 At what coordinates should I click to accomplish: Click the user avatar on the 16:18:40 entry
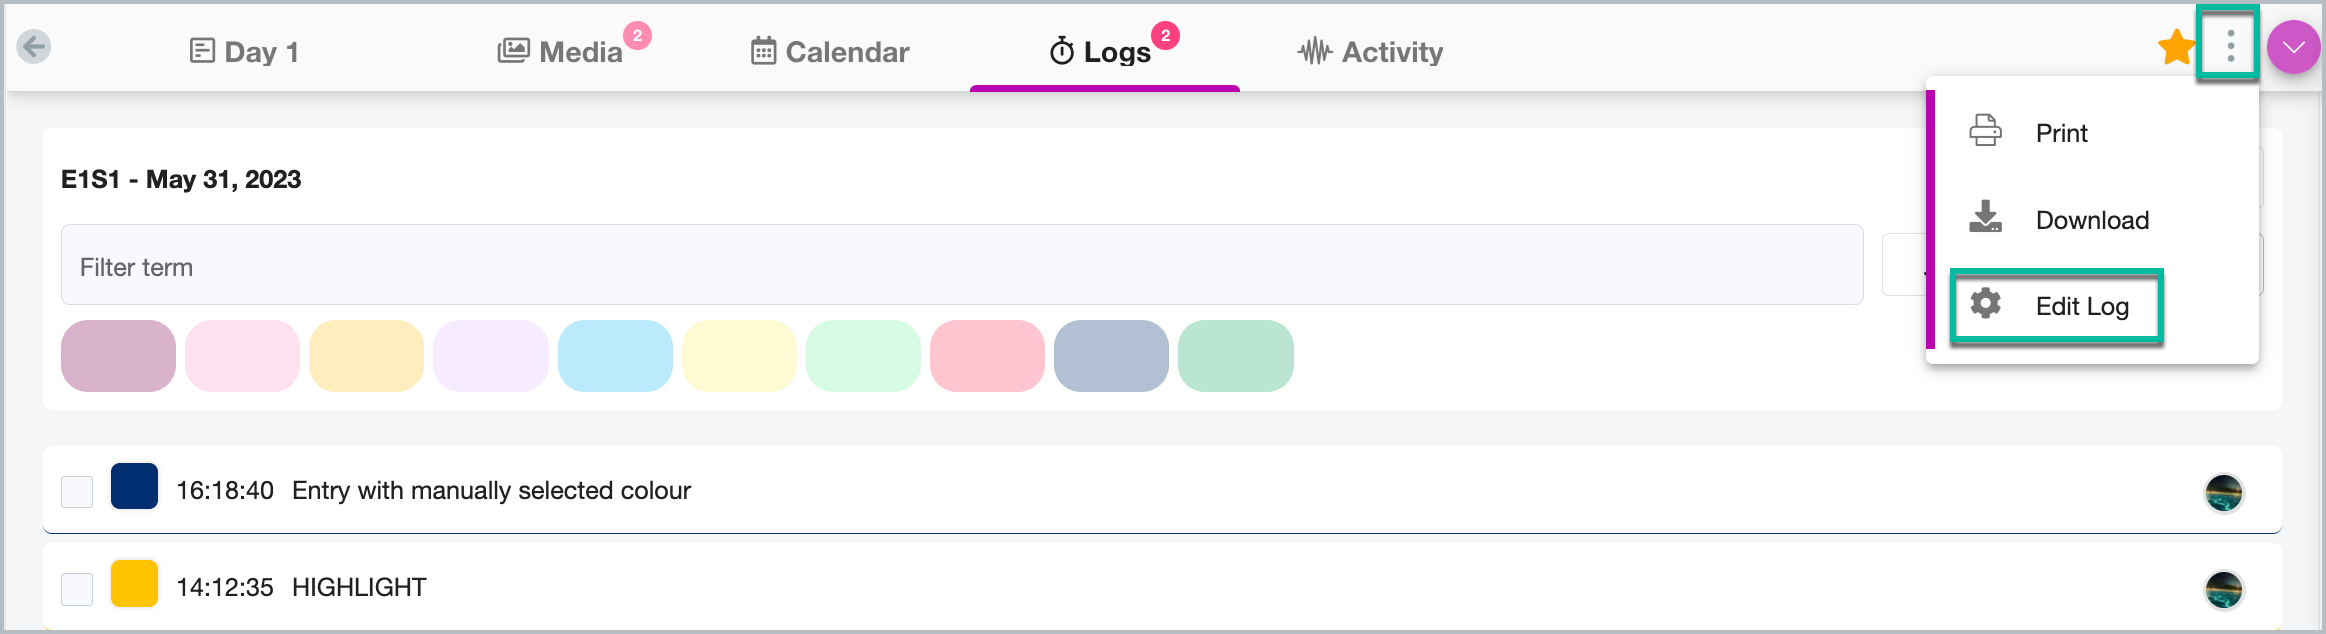pos(2223,492)
